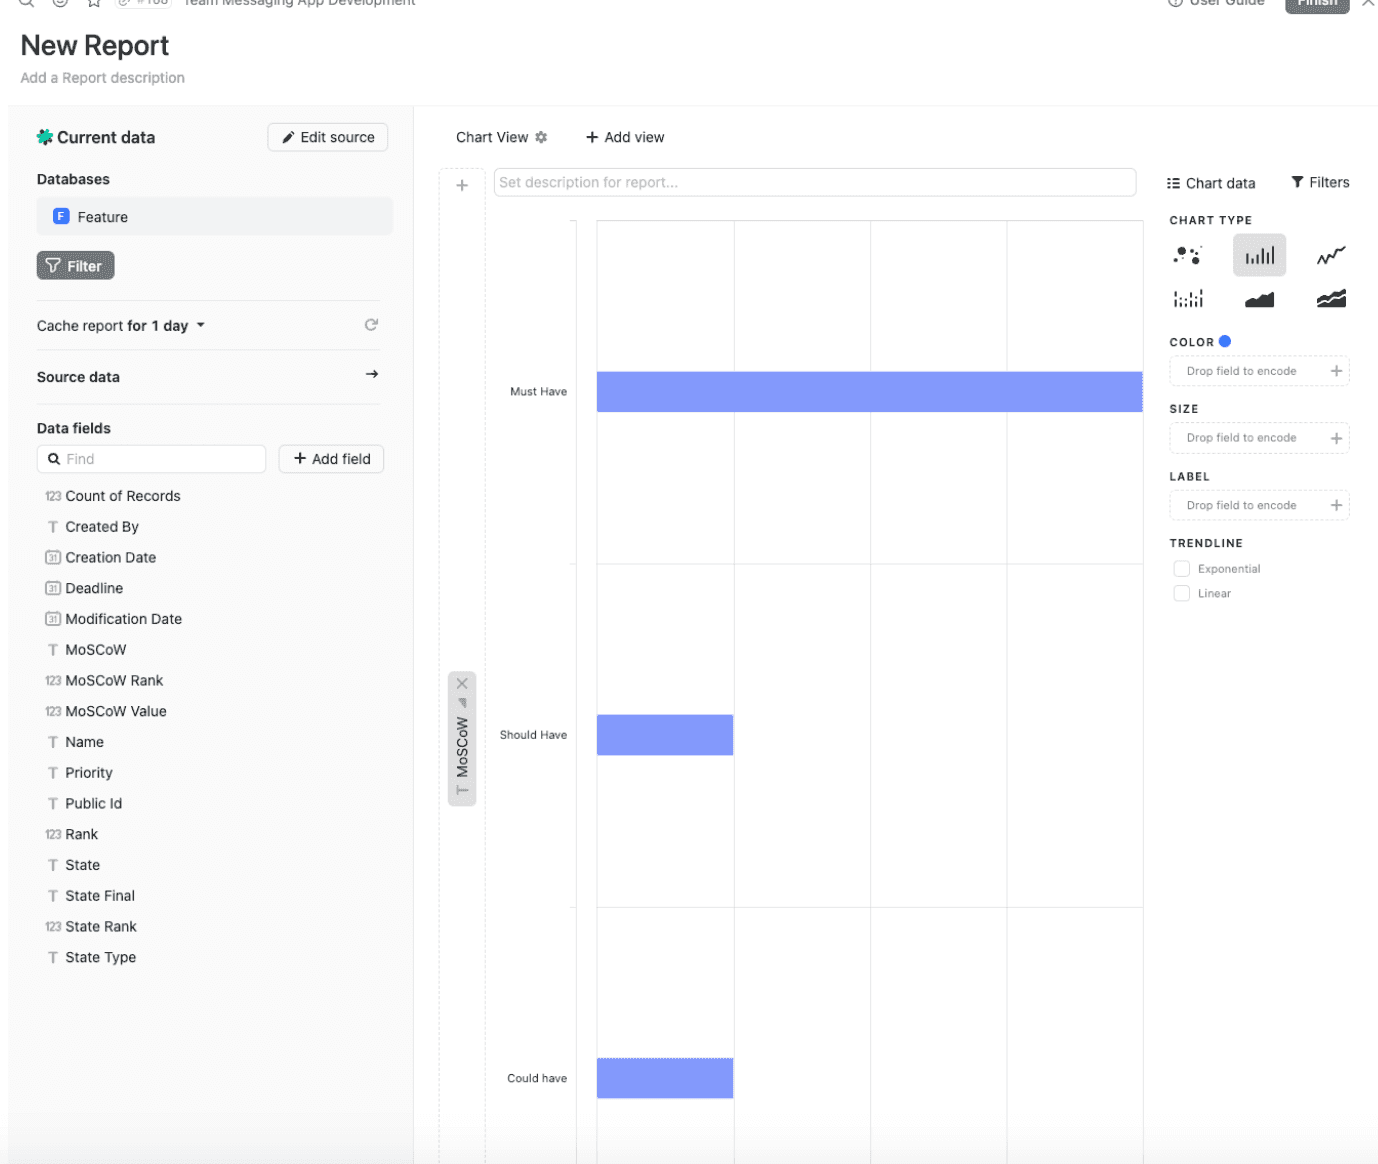Click the report description input field
This screenshot has width=1378, height=1164.
pyautogui.click(x=814, y=182)
